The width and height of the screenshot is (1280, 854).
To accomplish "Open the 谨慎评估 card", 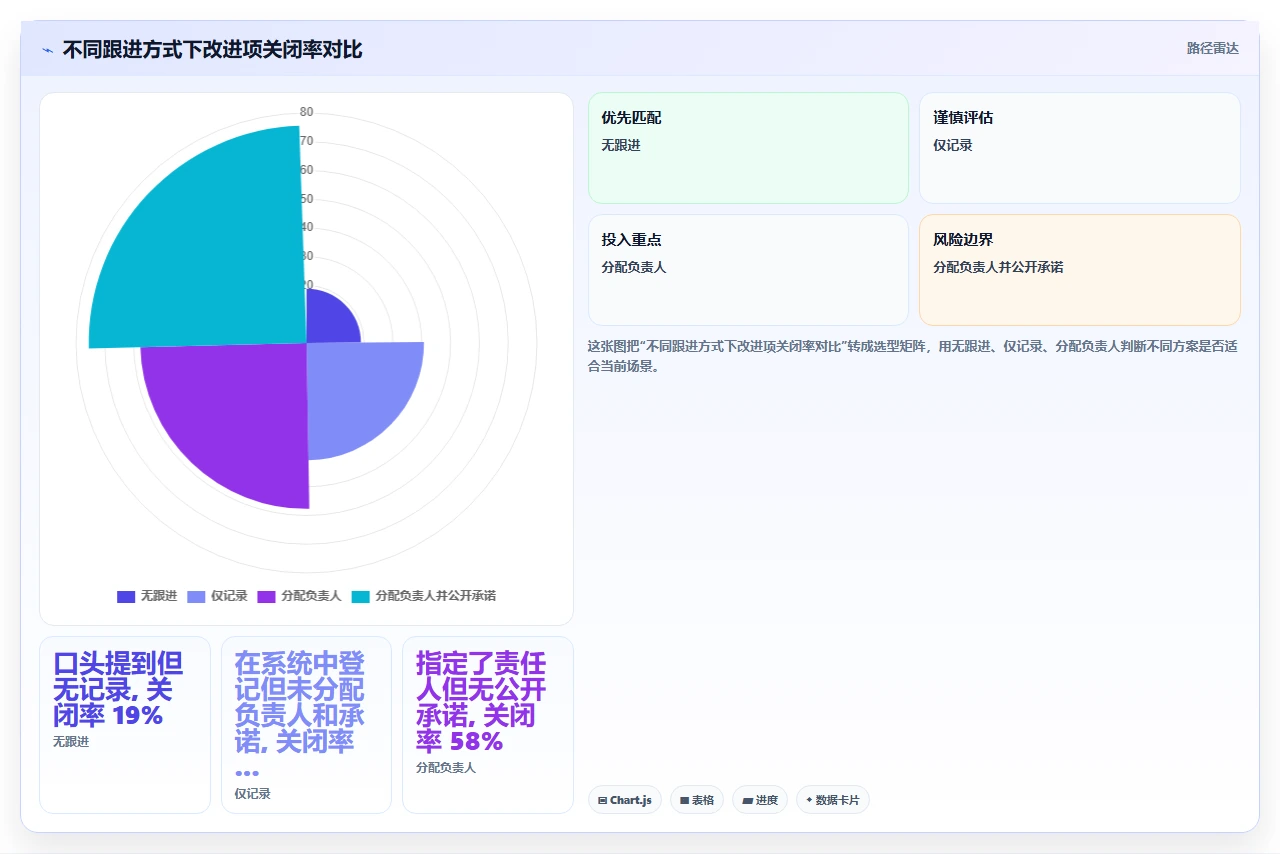I will [1080, 148].
